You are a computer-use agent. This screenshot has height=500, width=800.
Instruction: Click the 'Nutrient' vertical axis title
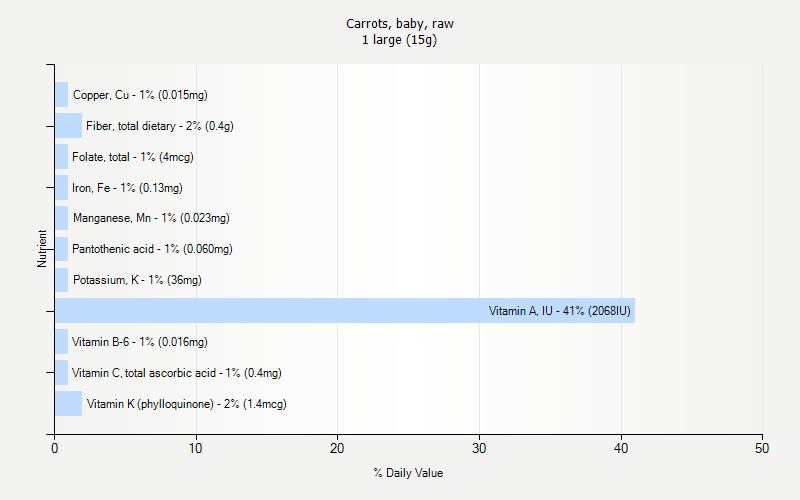pos(42,249)
